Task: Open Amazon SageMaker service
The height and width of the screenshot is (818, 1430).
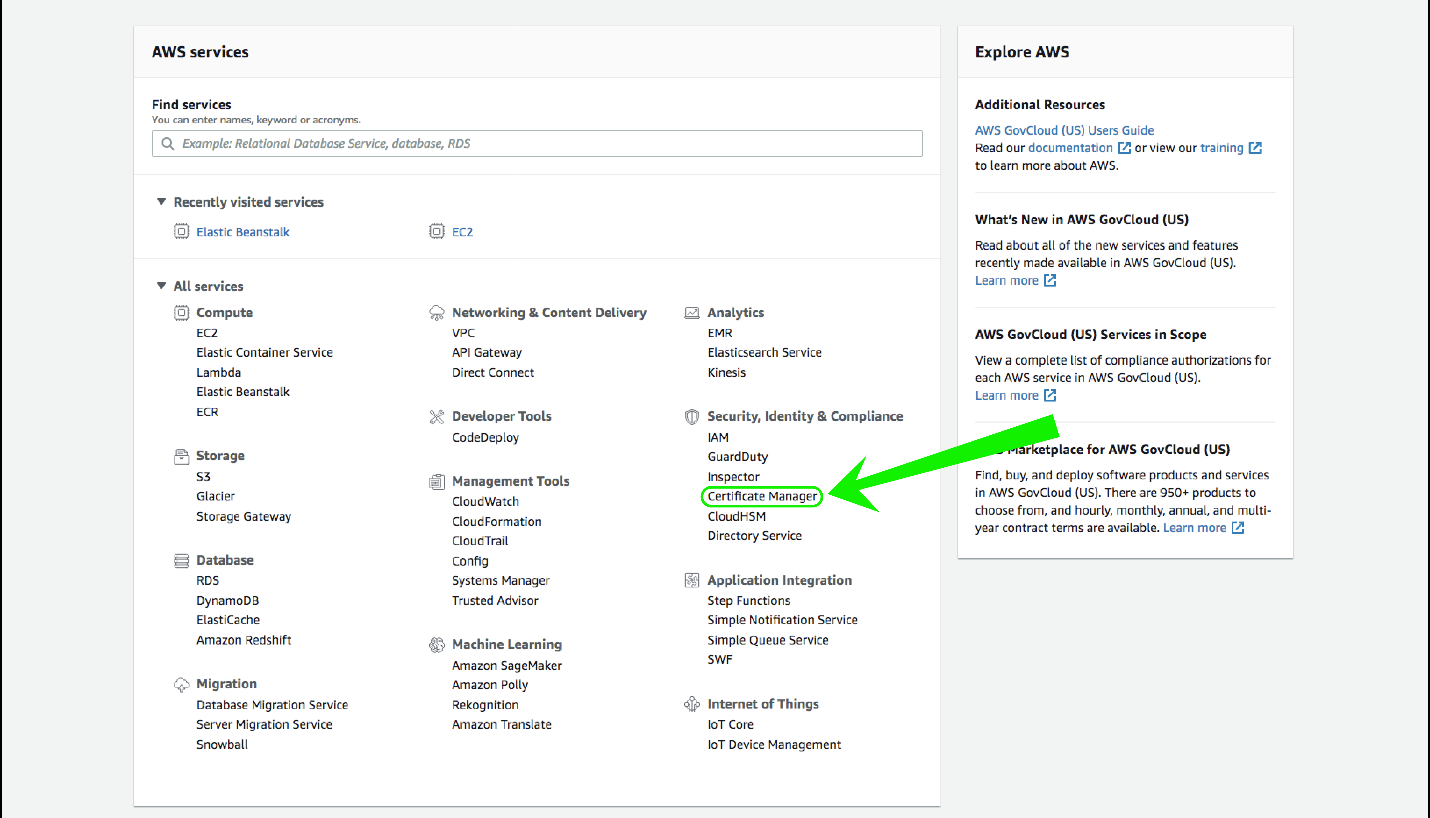Action: pyautogui.click(x=507, y=666)
